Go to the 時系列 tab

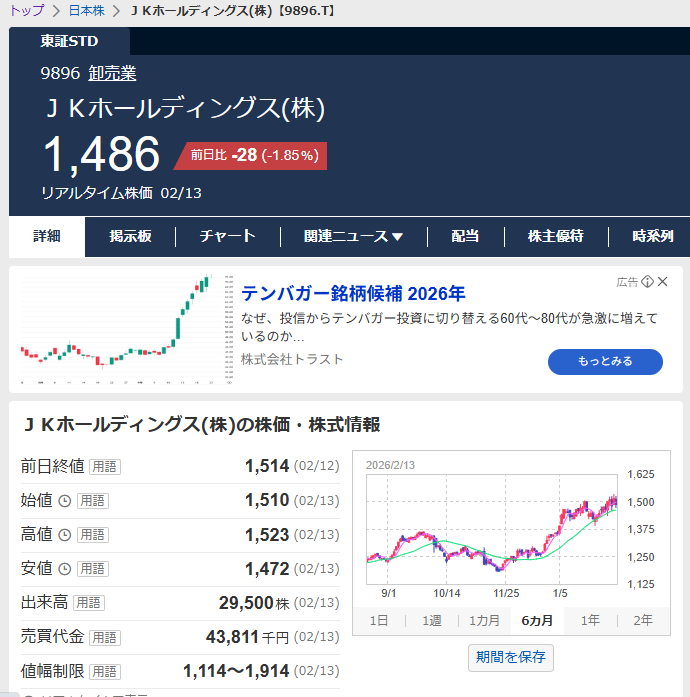click(653, 237)
